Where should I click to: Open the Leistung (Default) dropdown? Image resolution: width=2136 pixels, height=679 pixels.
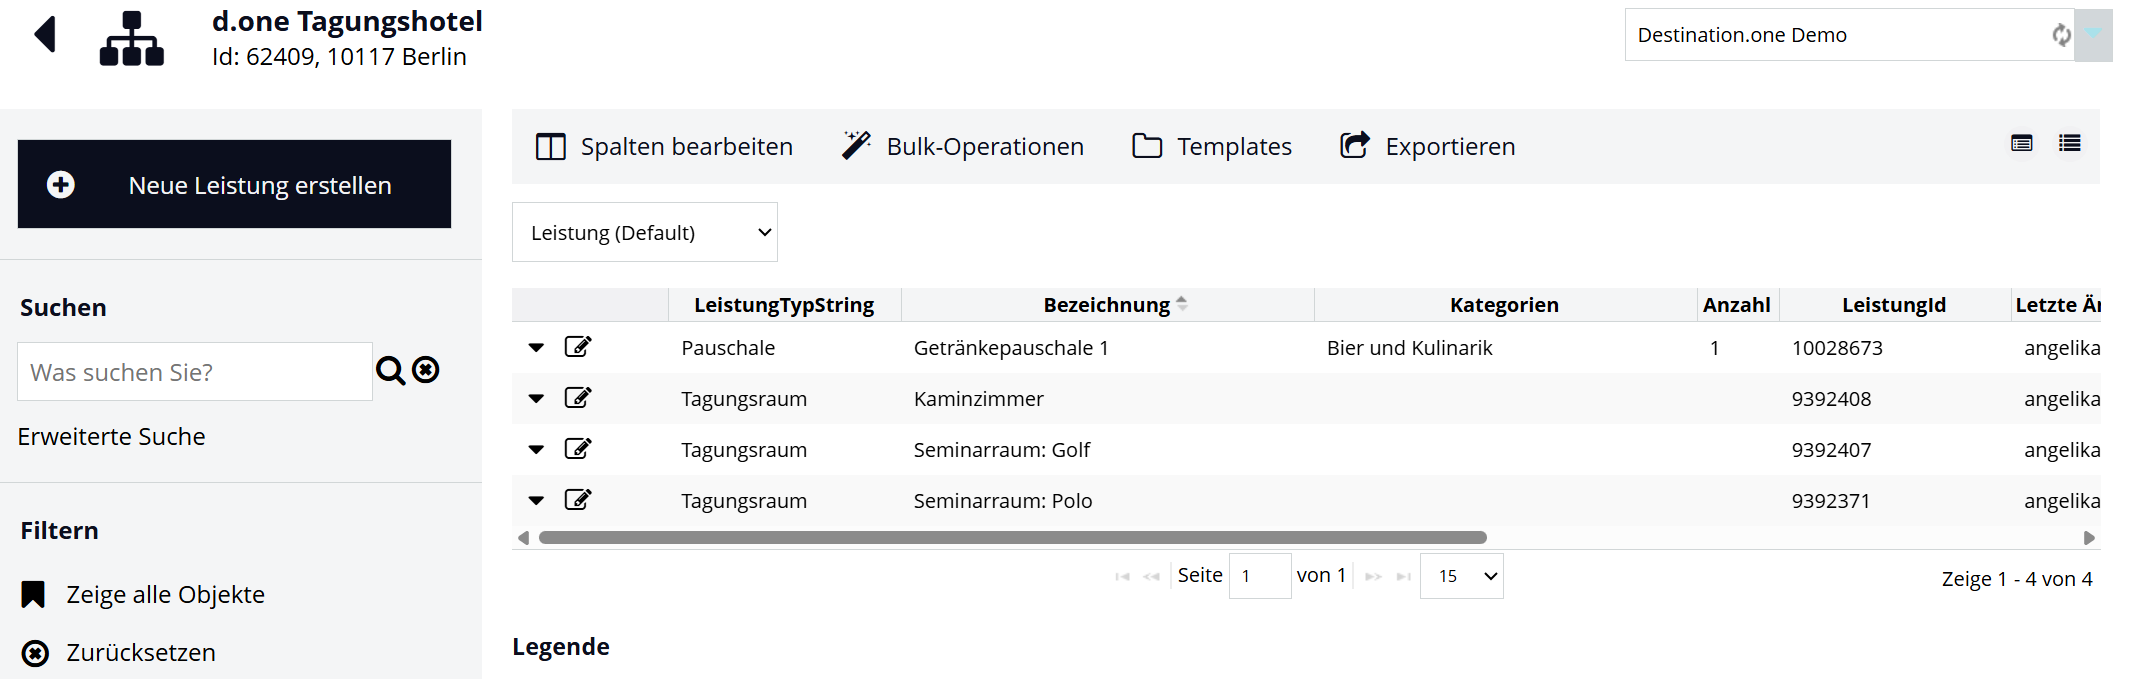click(x=645, y=232)
